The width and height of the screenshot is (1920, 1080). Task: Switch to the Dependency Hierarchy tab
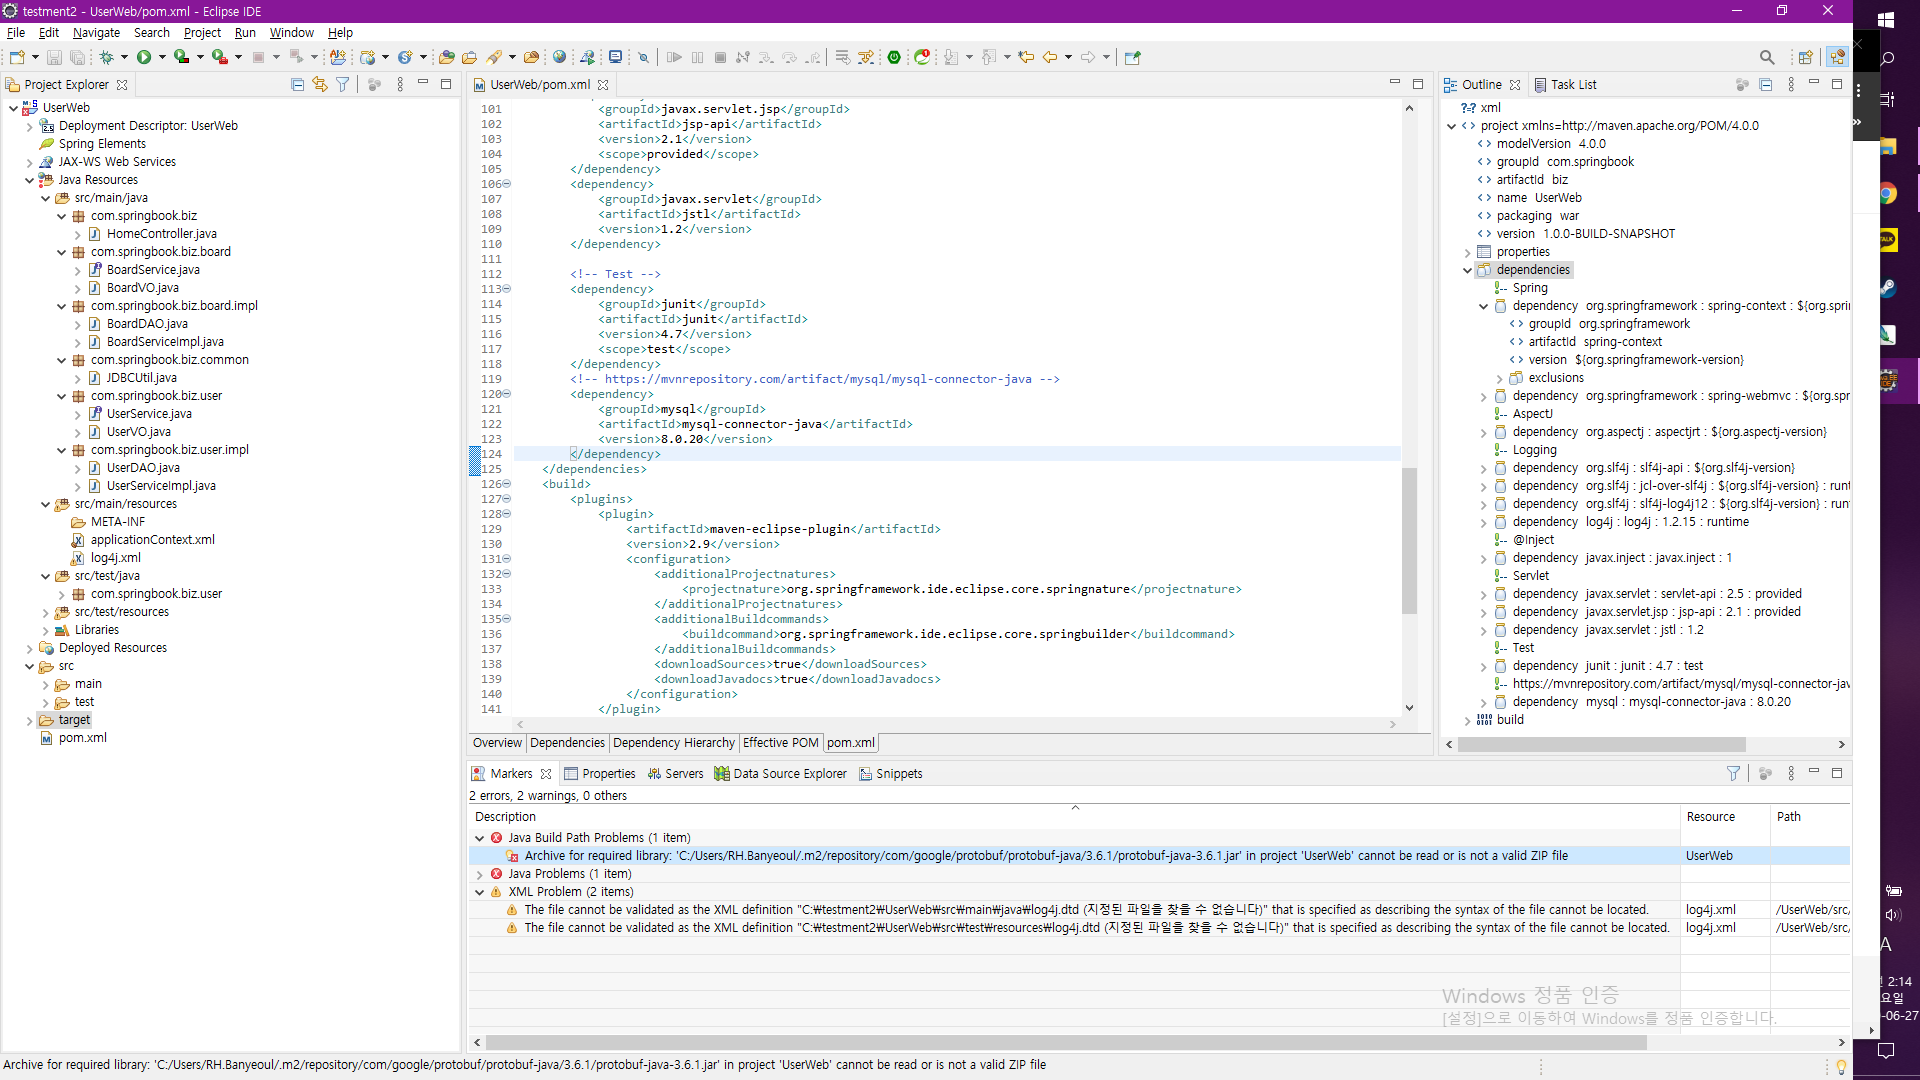(x=673, y=743)
